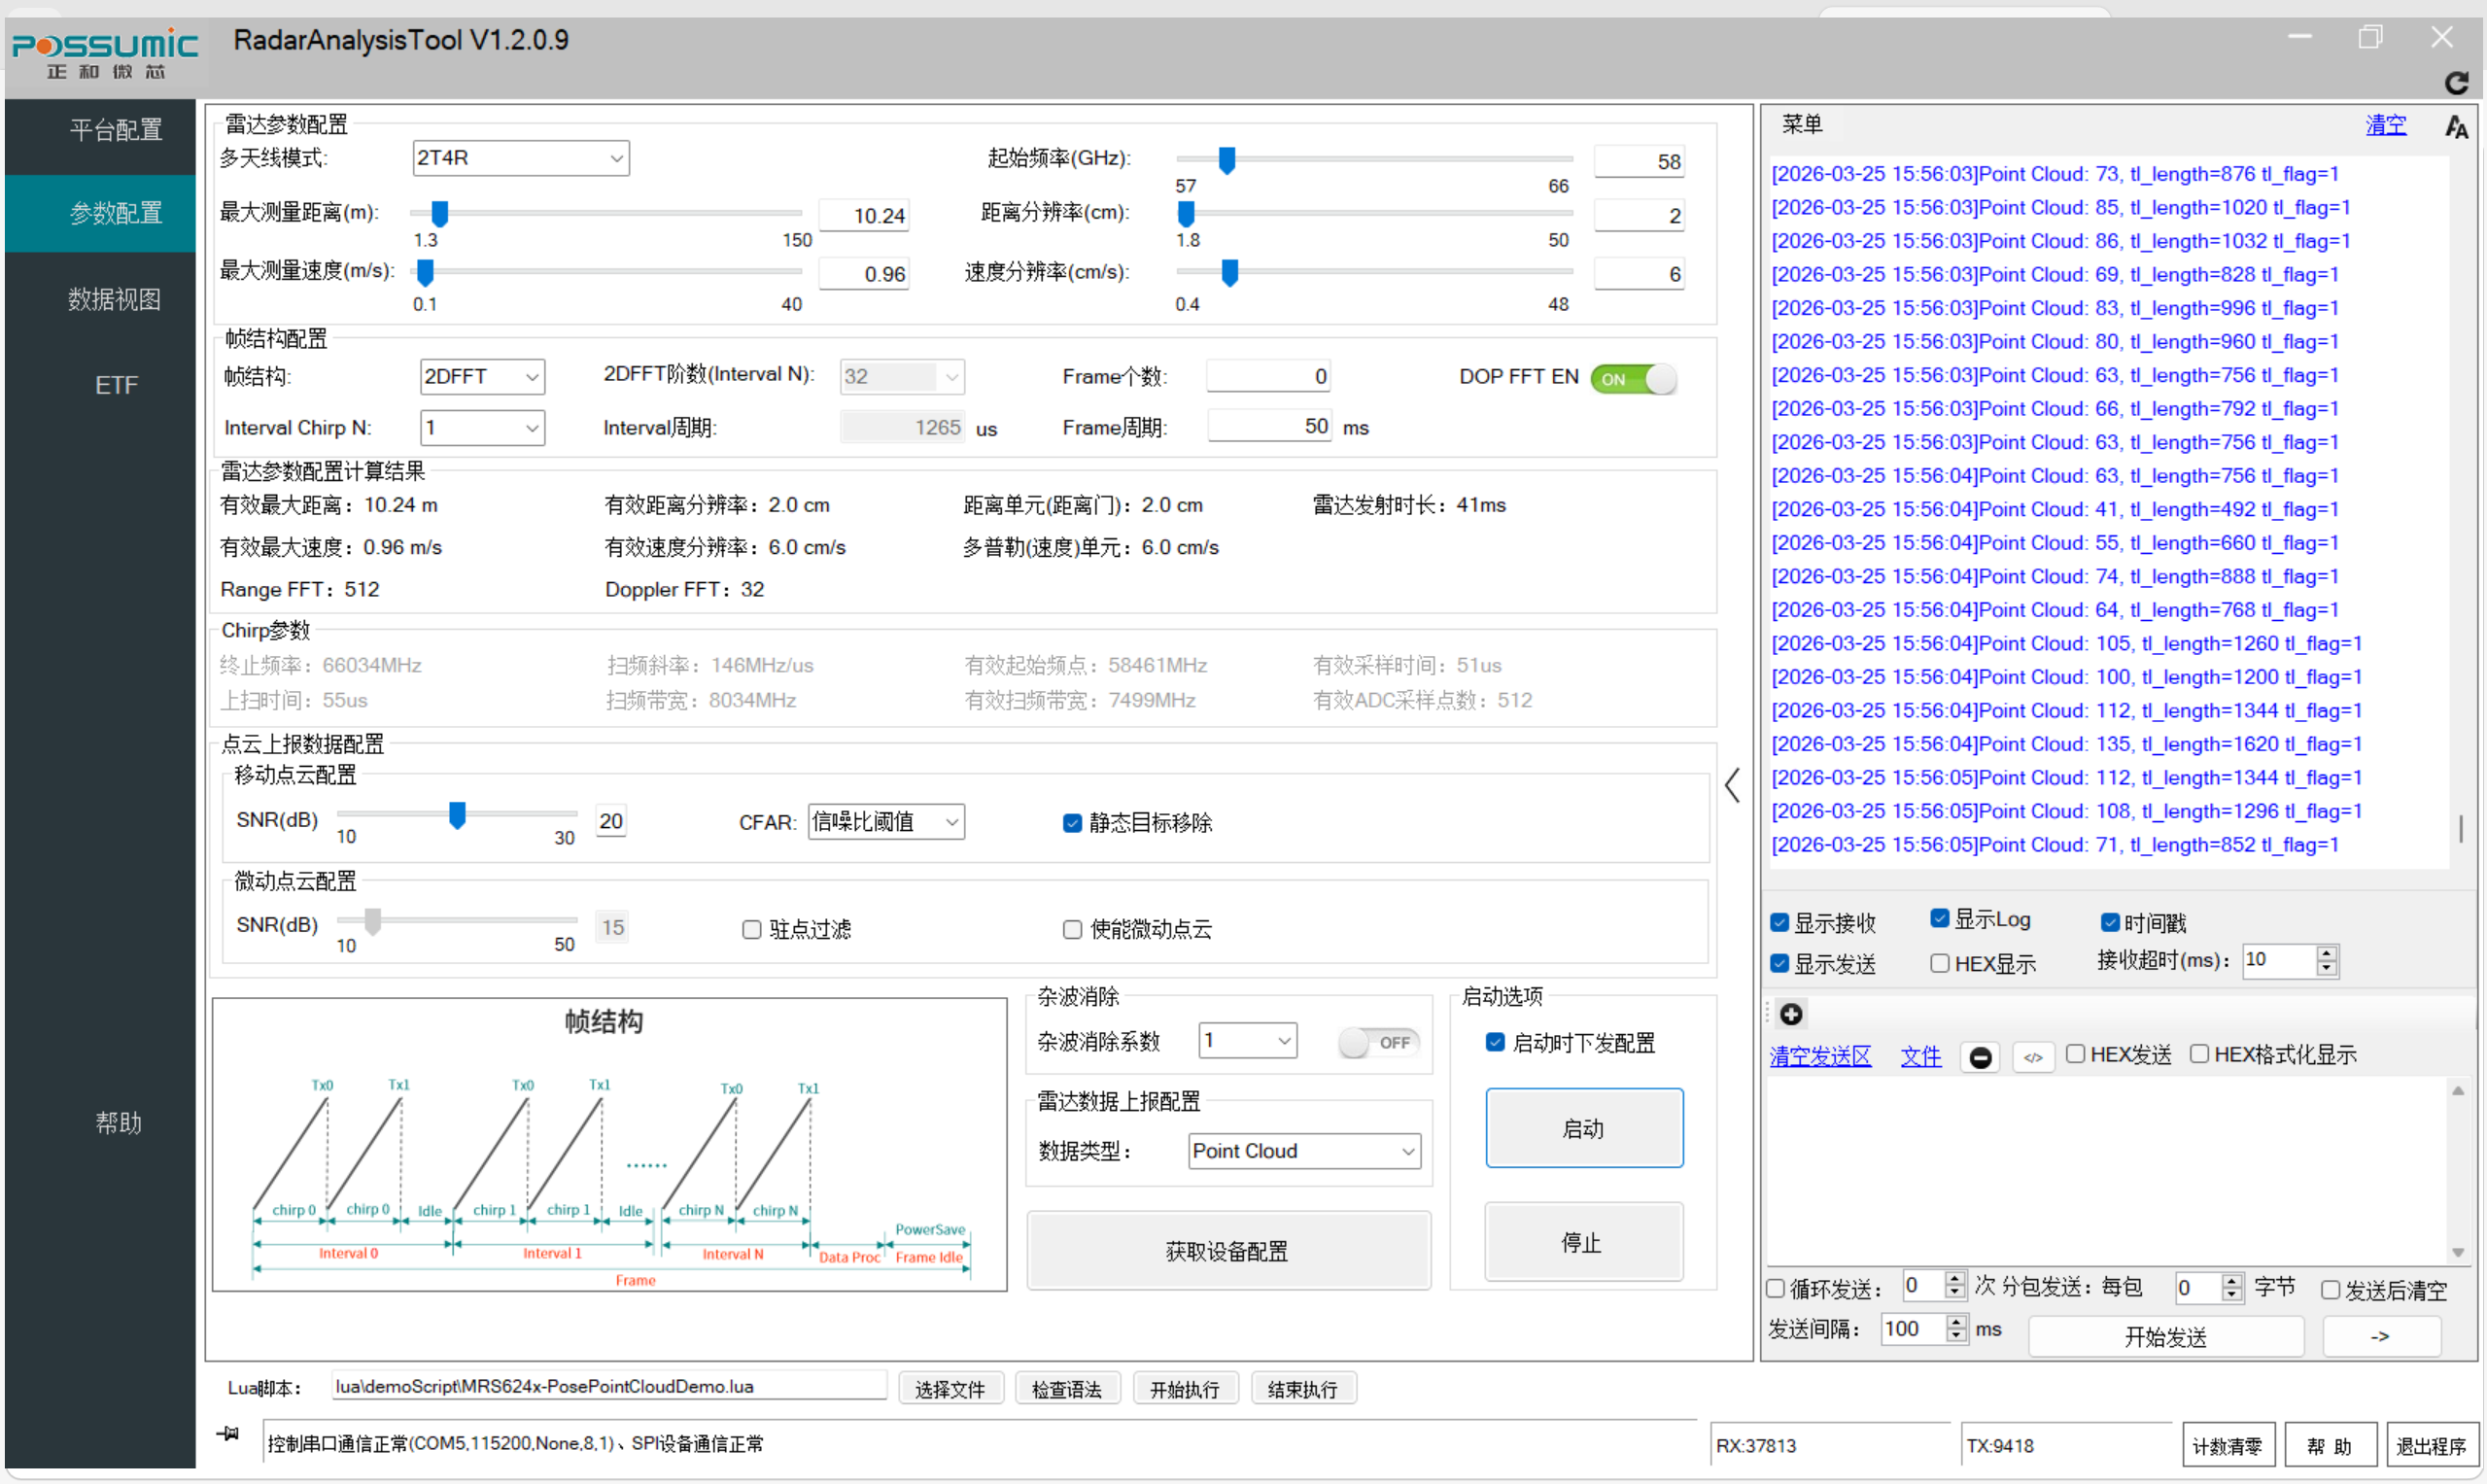2487x1484 pixels.
Task: Open the 平台配置 sidebar tab
Action: tap(114, 130)
